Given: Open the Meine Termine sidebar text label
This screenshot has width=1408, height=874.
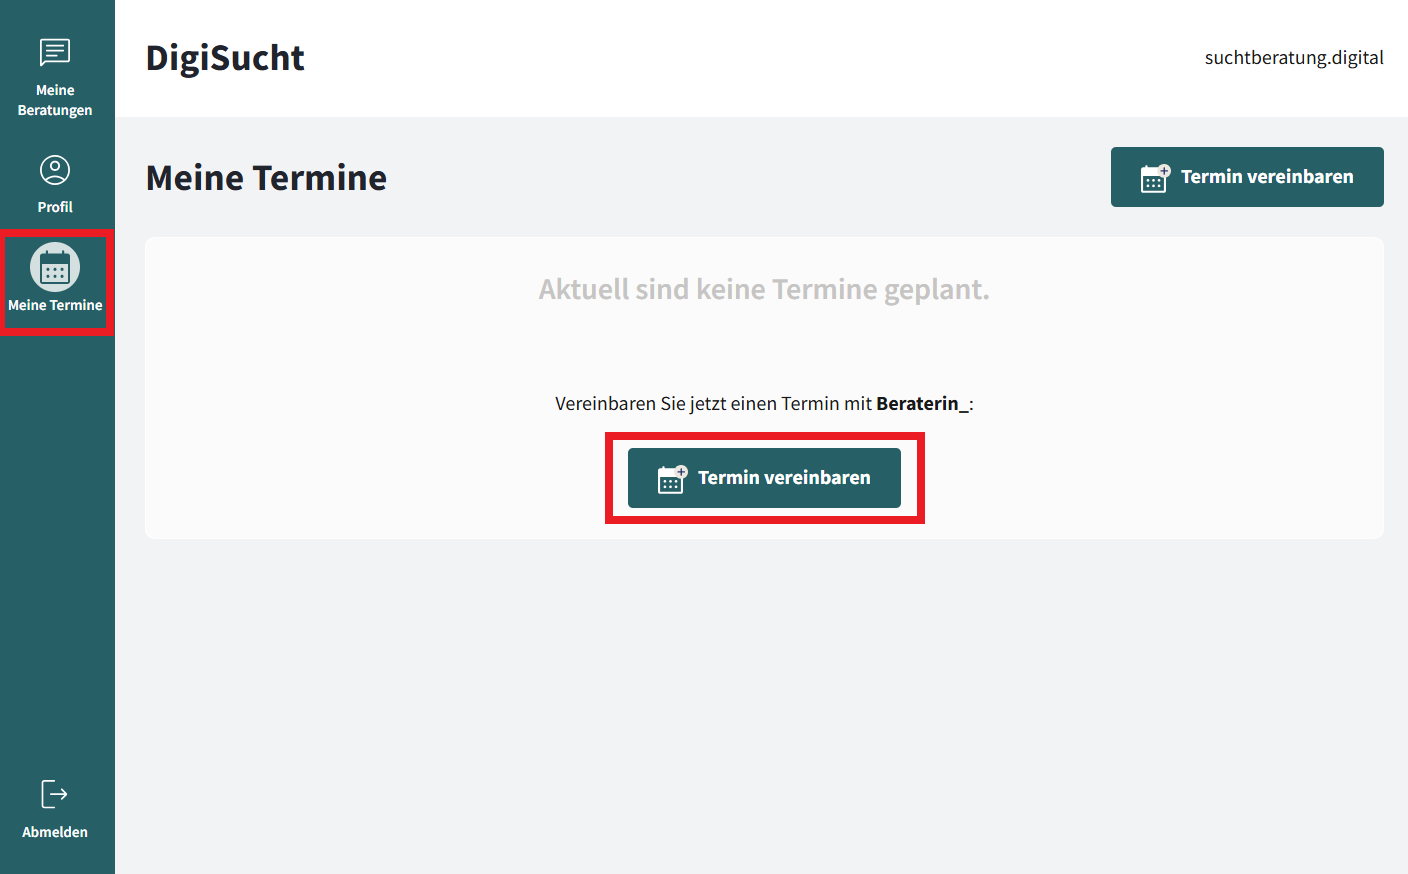Looking at the screenshot, I should [x=55, y=305].
